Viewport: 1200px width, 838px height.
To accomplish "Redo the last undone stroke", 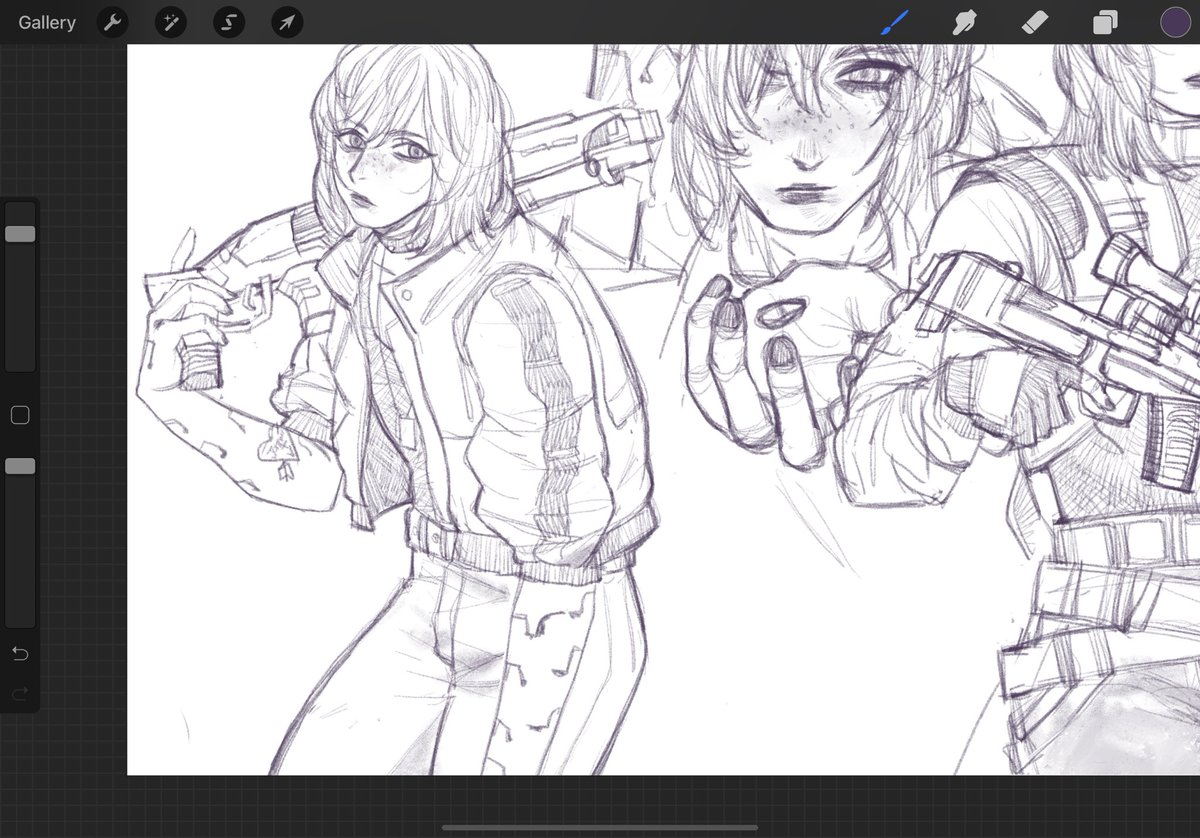I will (20, 693).
